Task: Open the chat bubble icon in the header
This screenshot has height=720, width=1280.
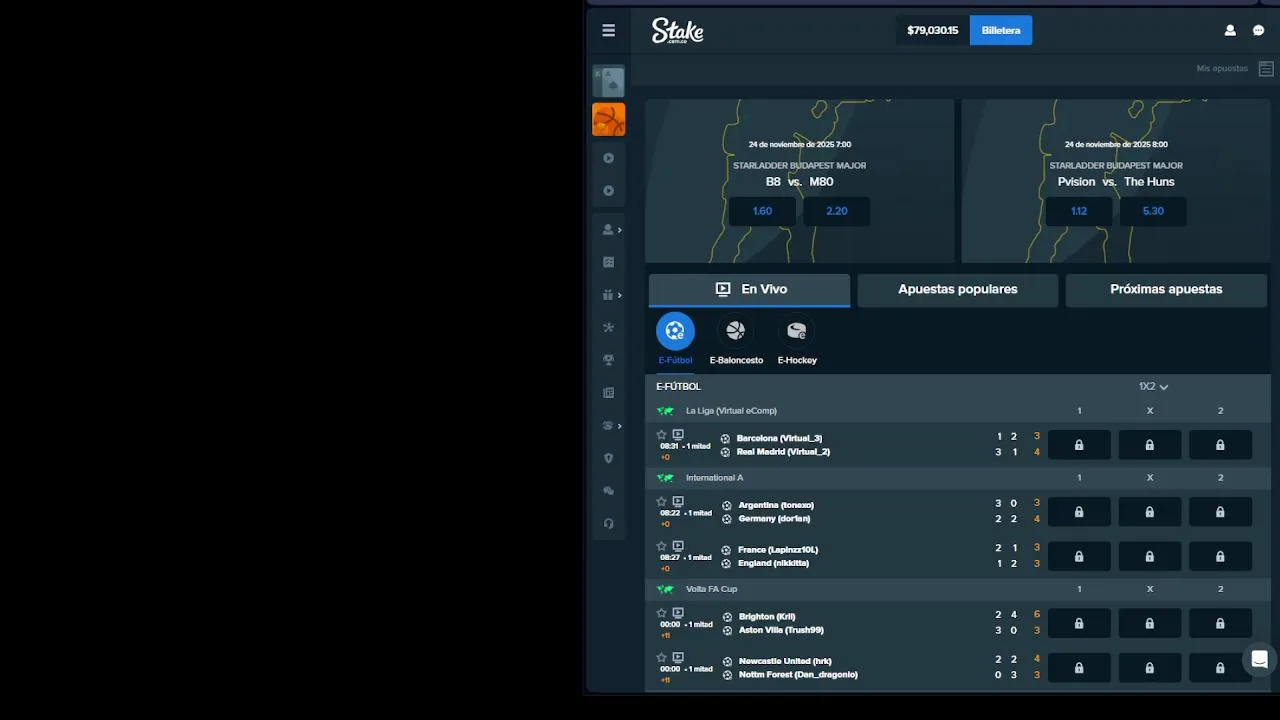Action: [x=1259, y=31]
